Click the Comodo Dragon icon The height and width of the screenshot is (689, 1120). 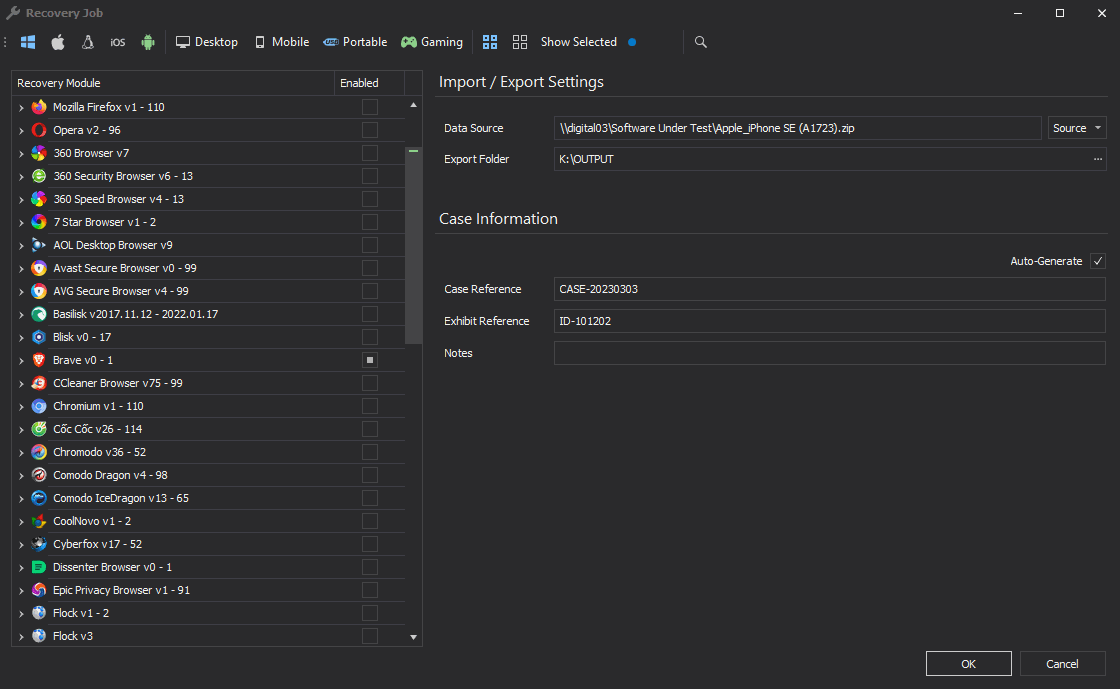click(x=39, y=475)
